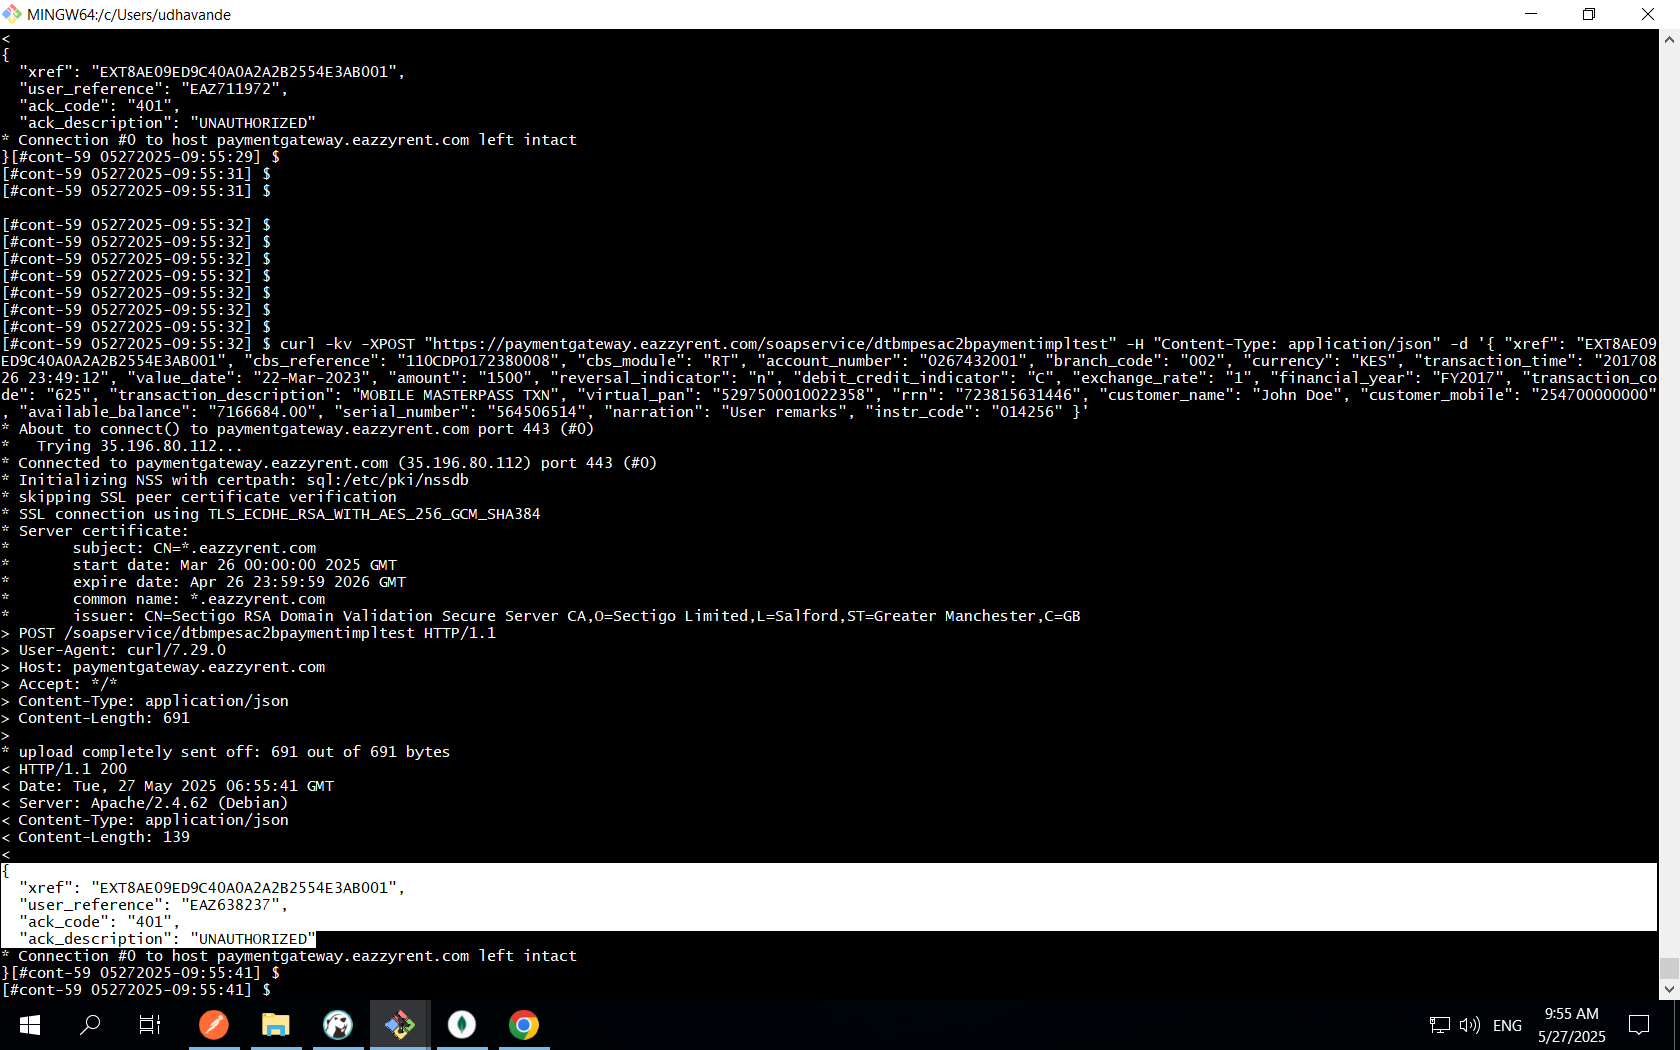Open the taskbar search
The image size is (1680, 1050).
(90, 1025)
